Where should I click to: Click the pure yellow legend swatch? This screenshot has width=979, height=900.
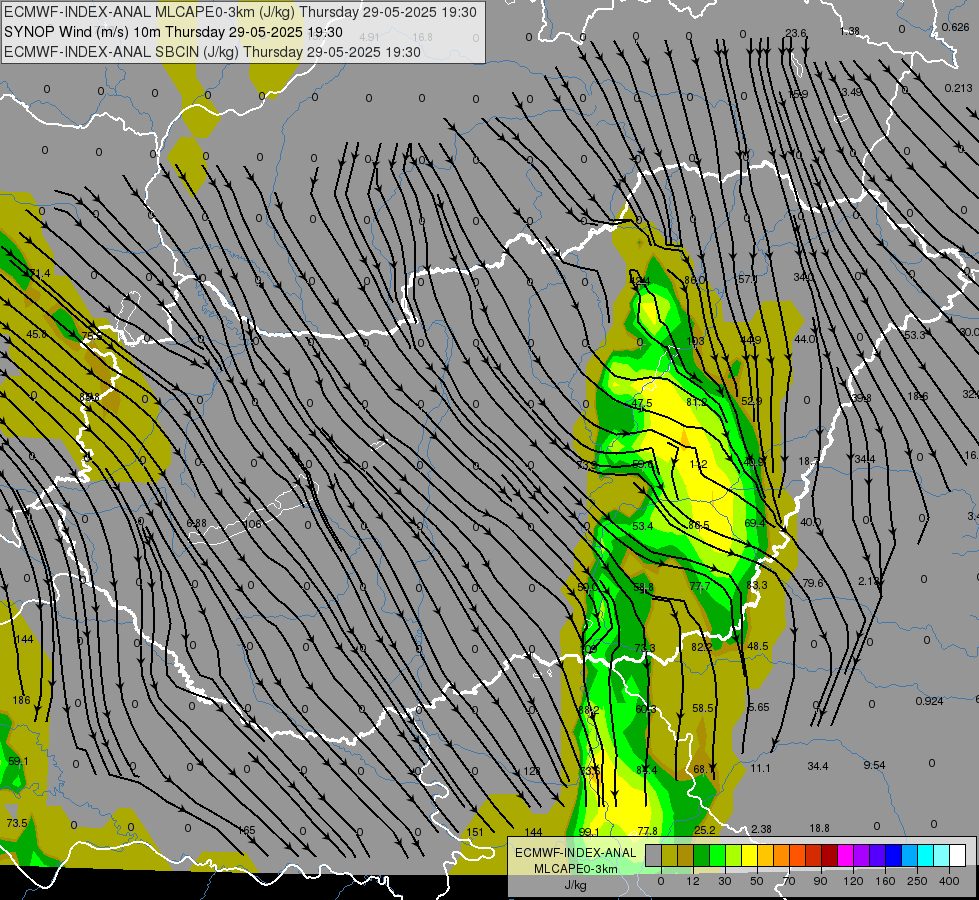click(x=749, y=855)
